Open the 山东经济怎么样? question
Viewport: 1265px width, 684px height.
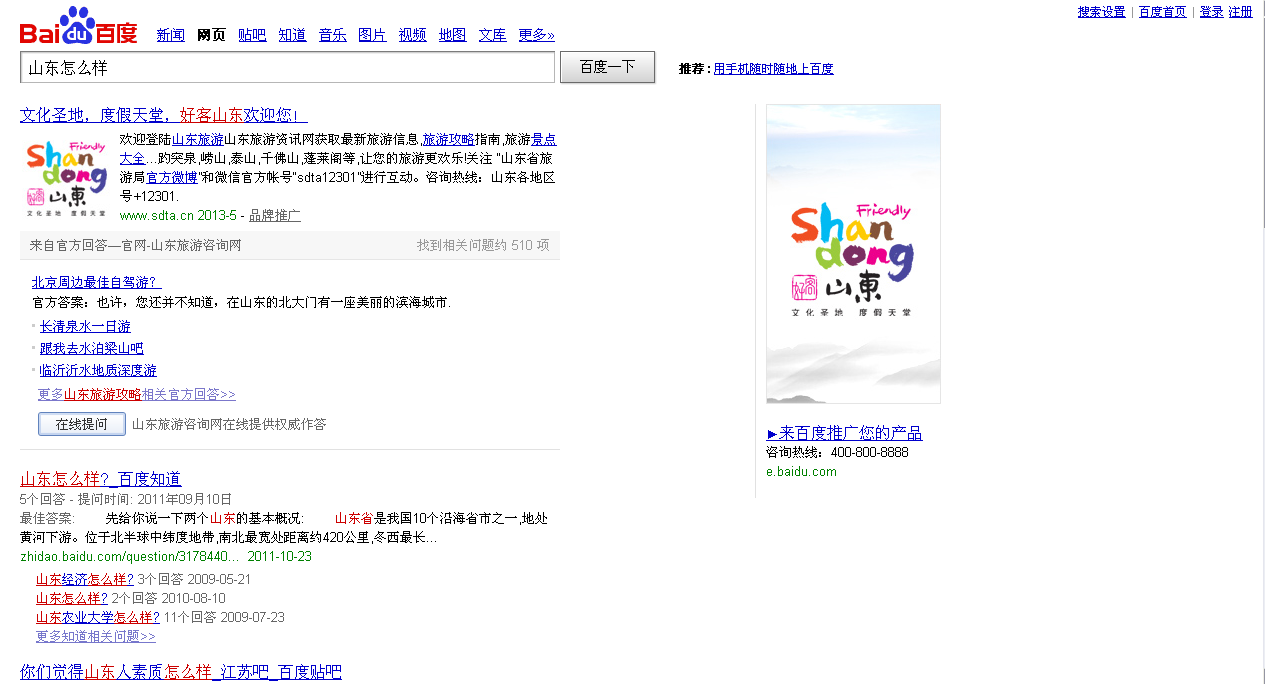coord(85,580)
